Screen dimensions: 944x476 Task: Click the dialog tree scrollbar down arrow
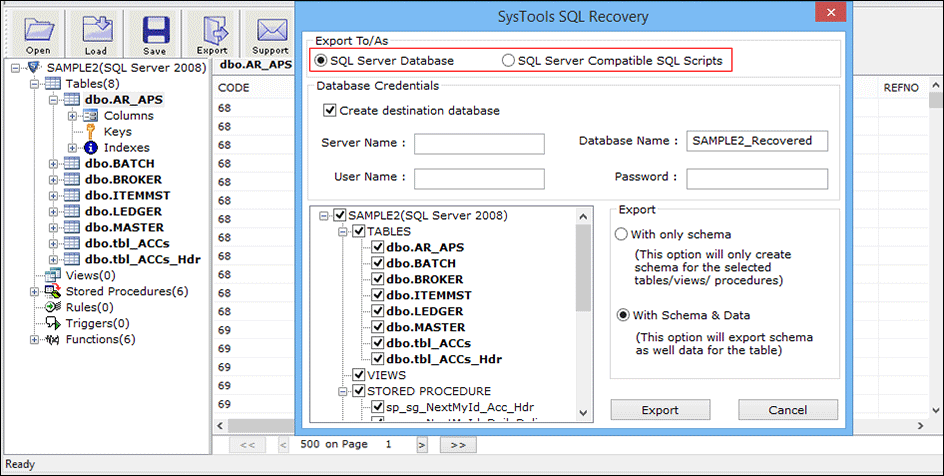point(583,413)
